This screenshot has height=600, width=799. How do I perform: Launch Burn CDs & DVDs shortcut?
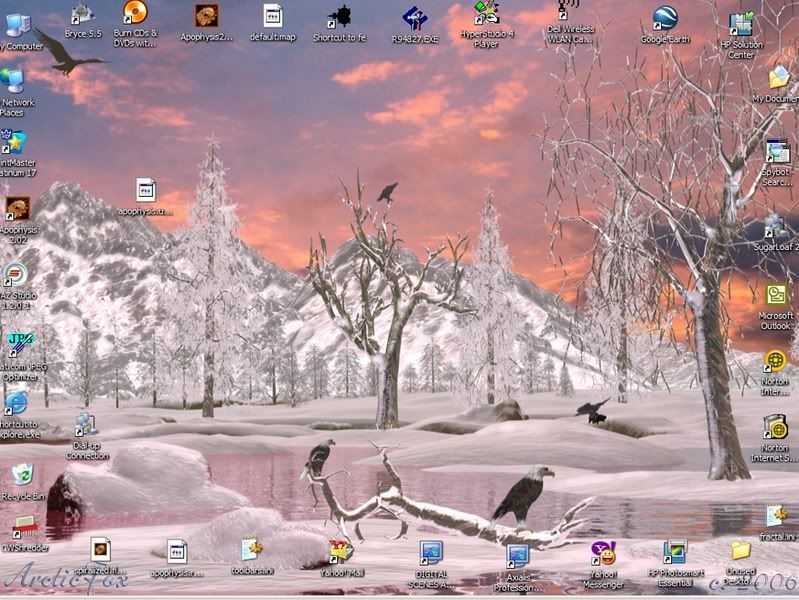pyautogui.click(x=135, y=14)
